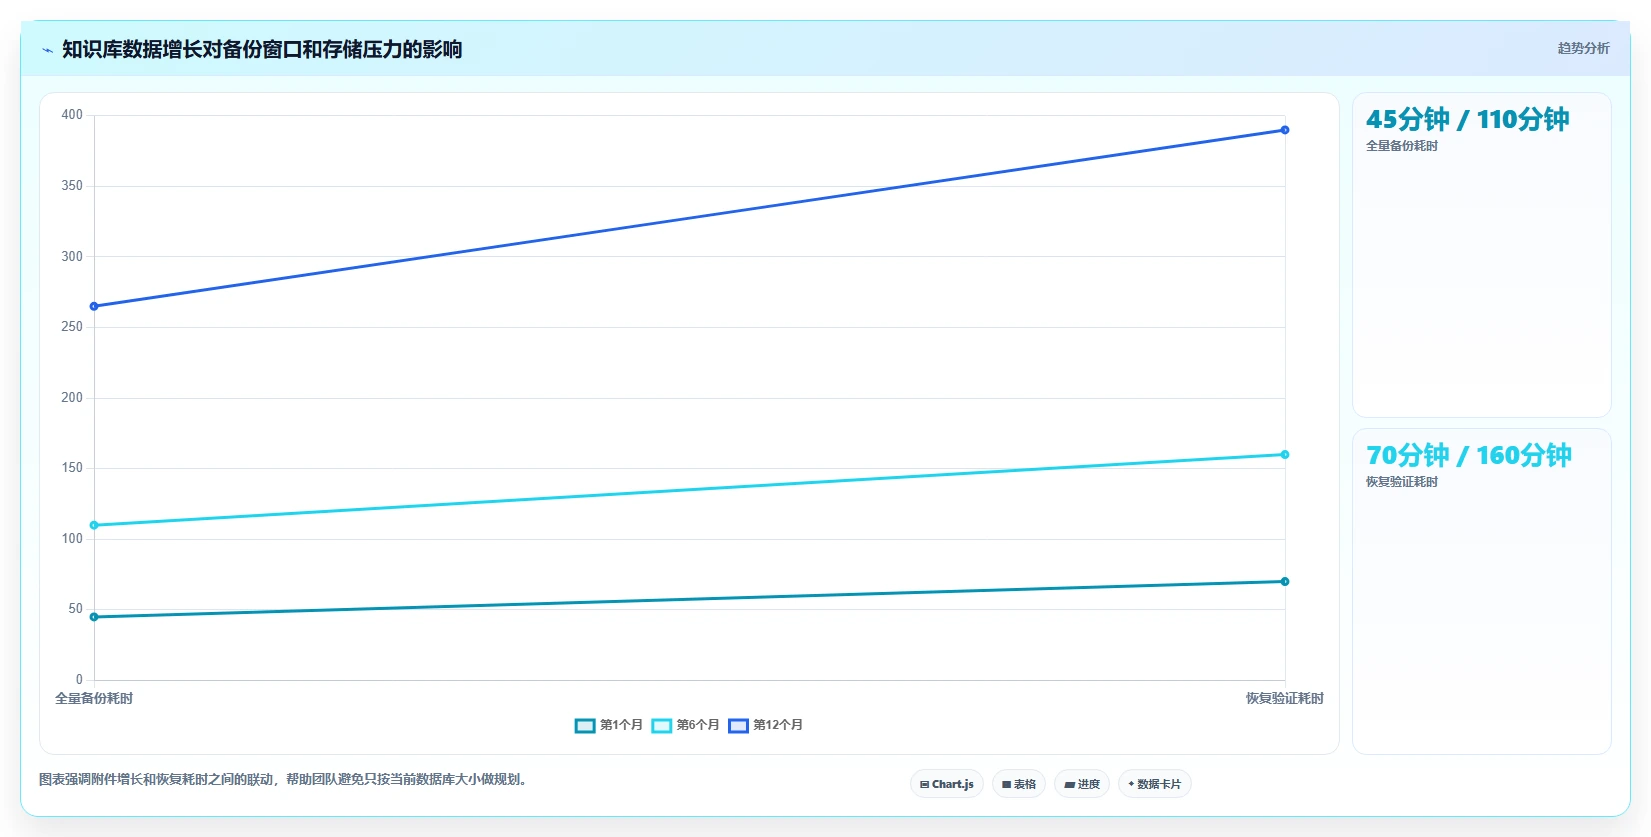Viewport: 1651px width, 837px height.
Task: Click the 45分钟 / 110分钟 card value
Action: pyautogui.click(x=1467, y=120)
